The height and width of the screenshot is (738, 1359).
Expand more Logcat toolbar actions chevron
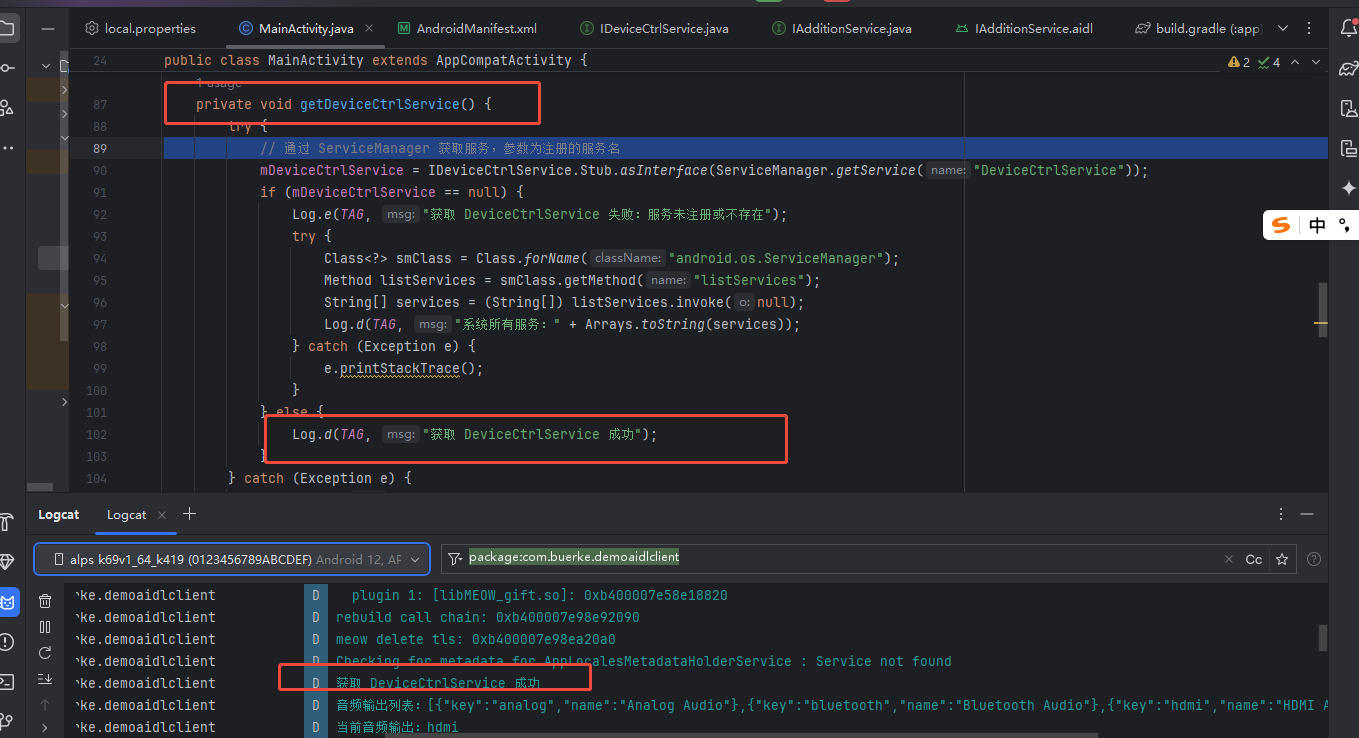pos(45,729)
